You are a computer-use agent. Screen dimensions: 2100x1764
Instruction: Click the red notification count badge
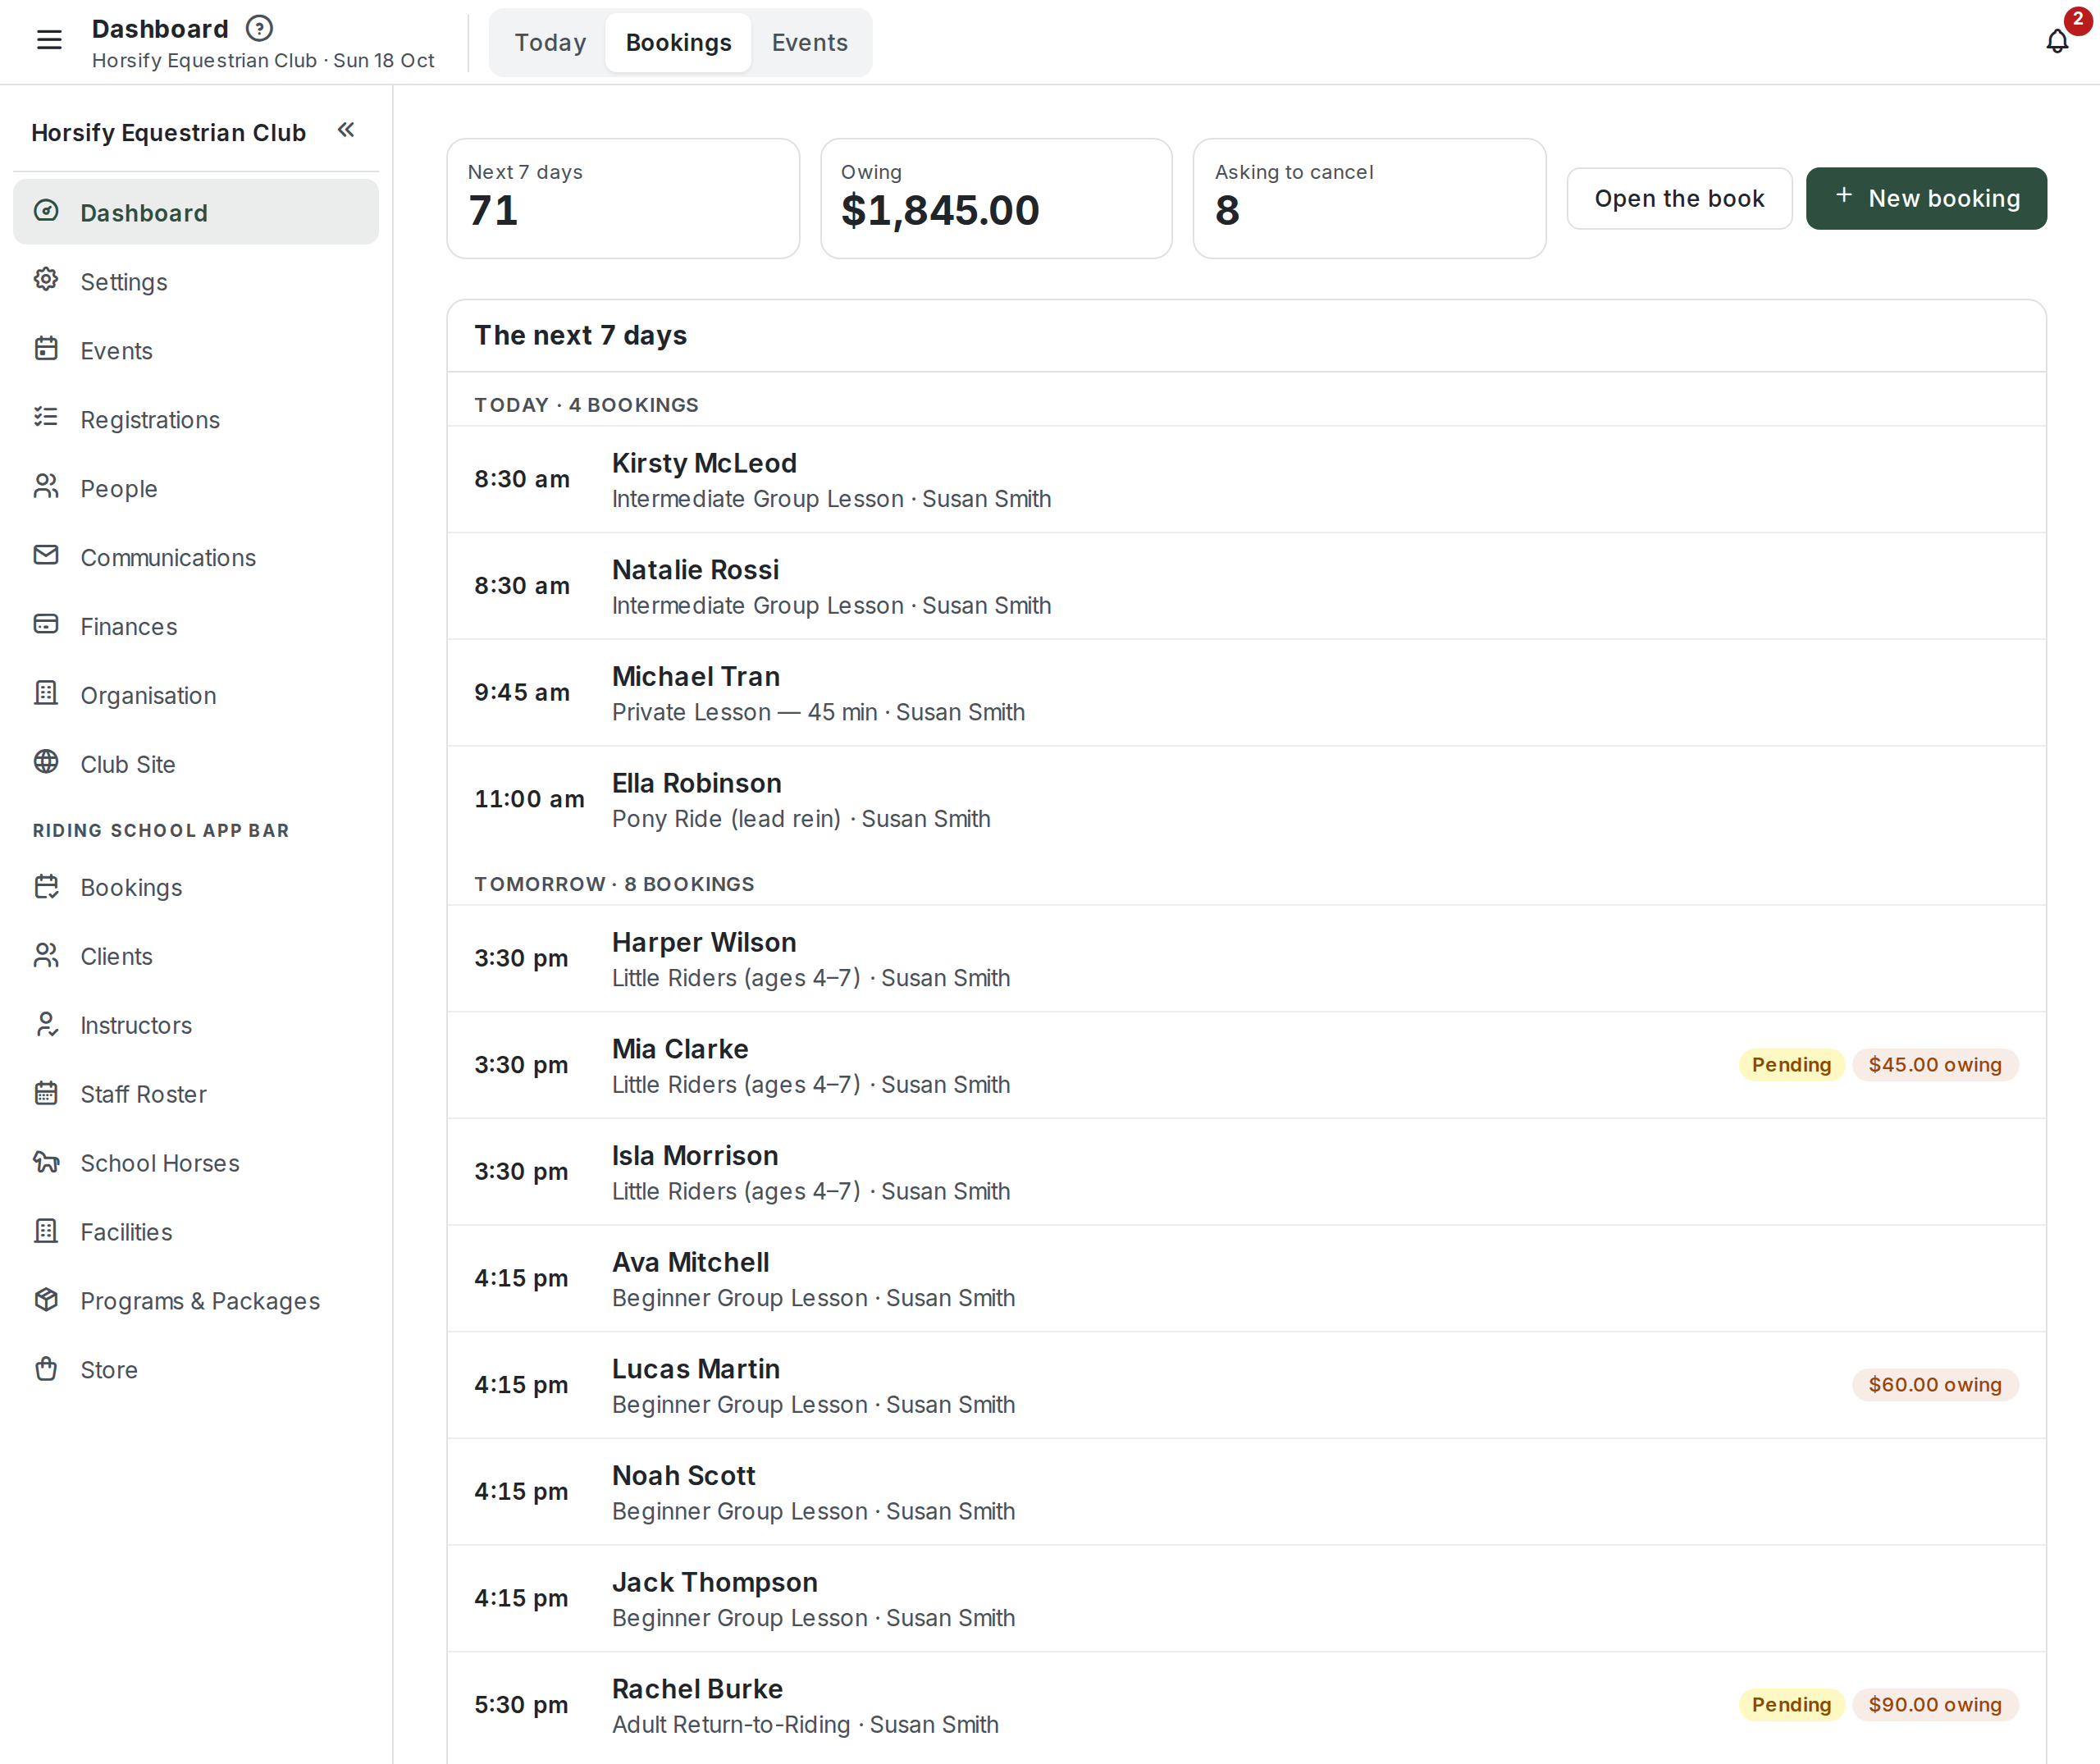[x=2077, y=19]
